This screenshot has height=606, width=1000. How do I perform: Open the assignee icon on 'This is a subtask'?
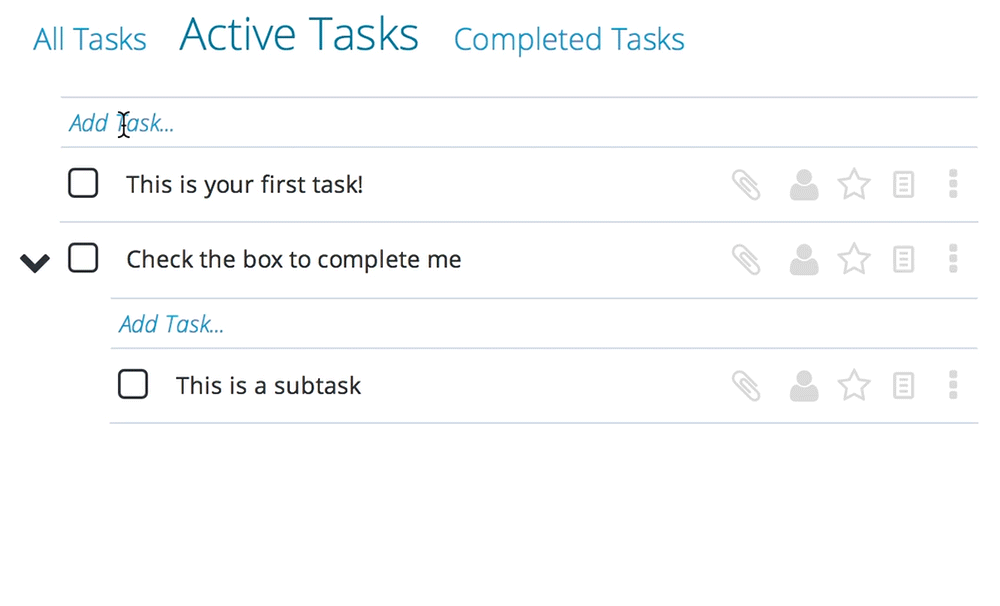click(x=804, y=386)
